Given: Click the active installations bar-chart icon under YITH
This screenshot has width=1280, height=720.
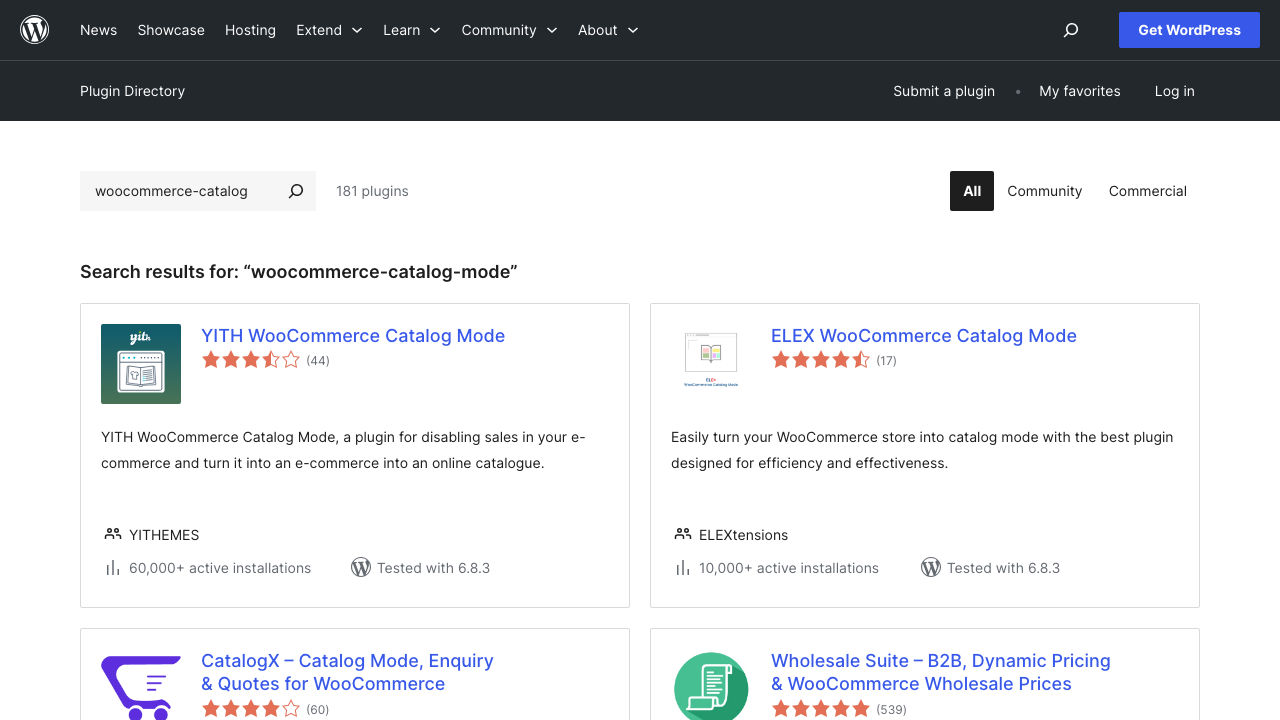Looking at the screenshot, I should [112, 567].
